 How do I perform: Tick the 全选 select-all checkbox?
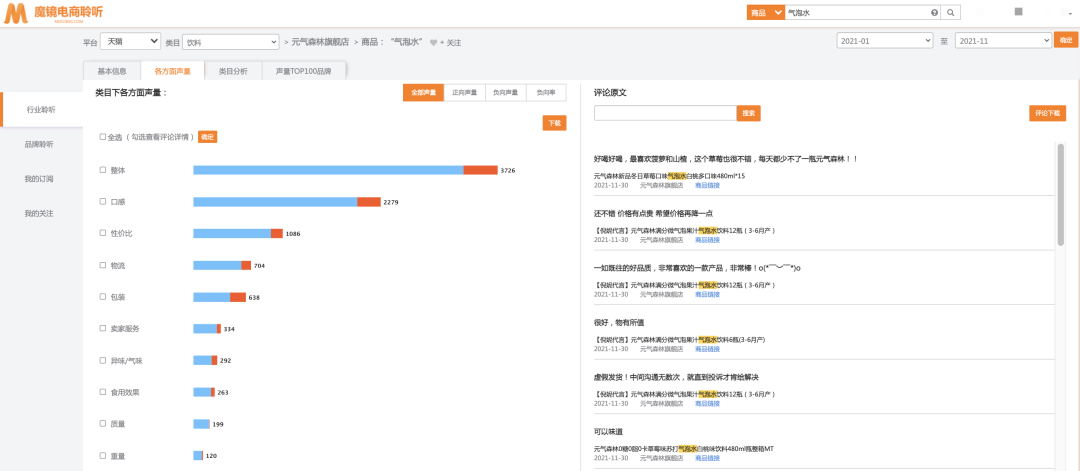pyautogui.click(x=103, y=137)
